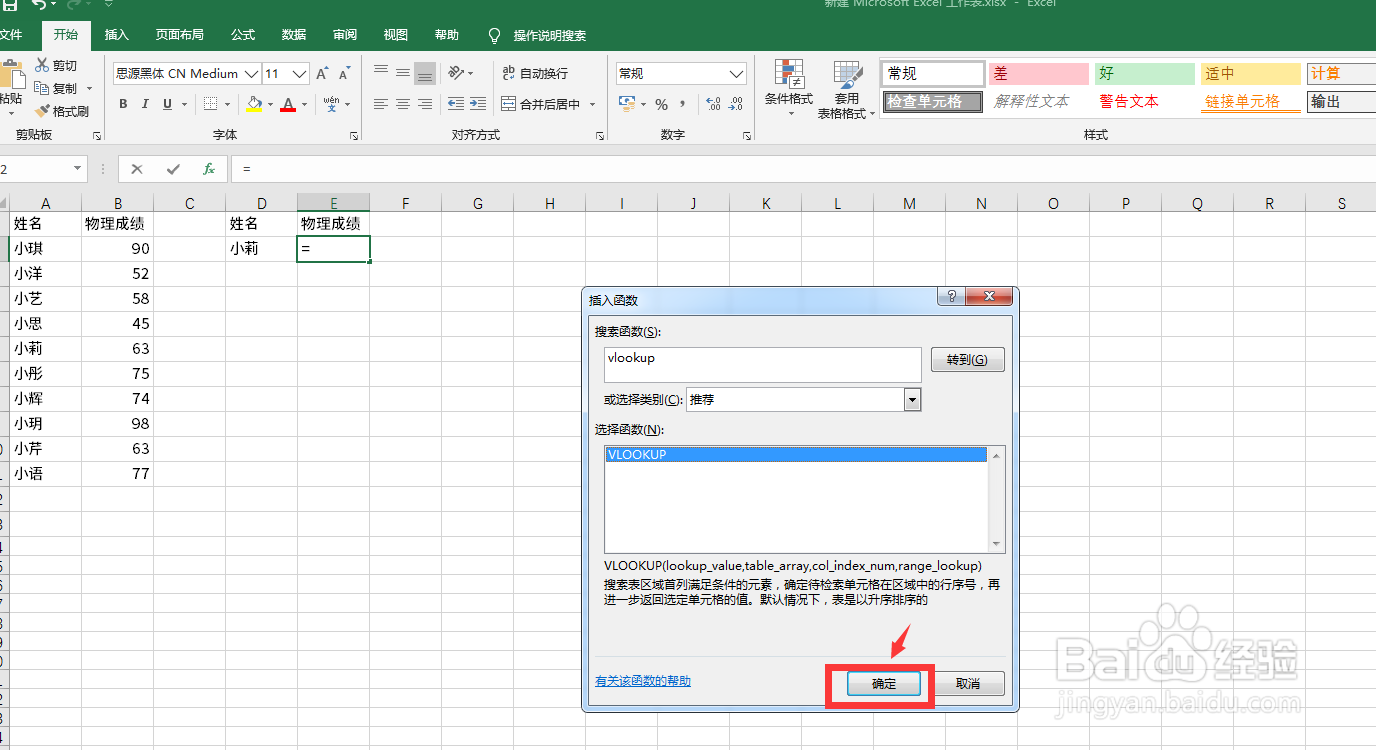The image size is (1376, 750).
Task: Toggle bold formatting
Action: (122, 103)
